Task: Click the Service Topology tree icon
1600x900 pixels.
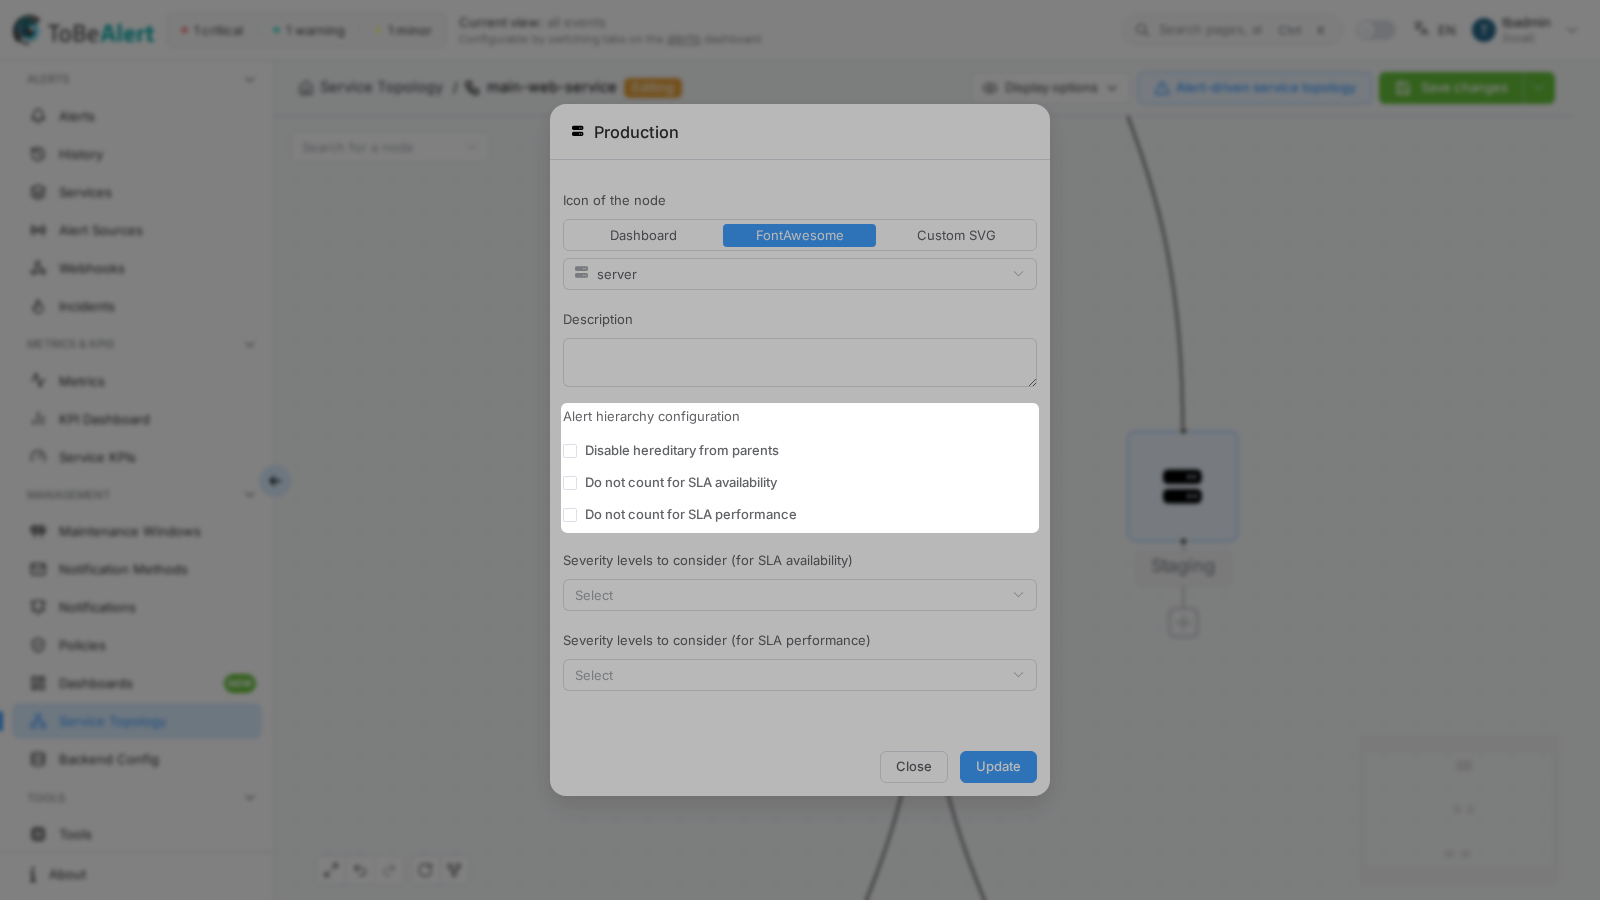Action: (38, 721)
